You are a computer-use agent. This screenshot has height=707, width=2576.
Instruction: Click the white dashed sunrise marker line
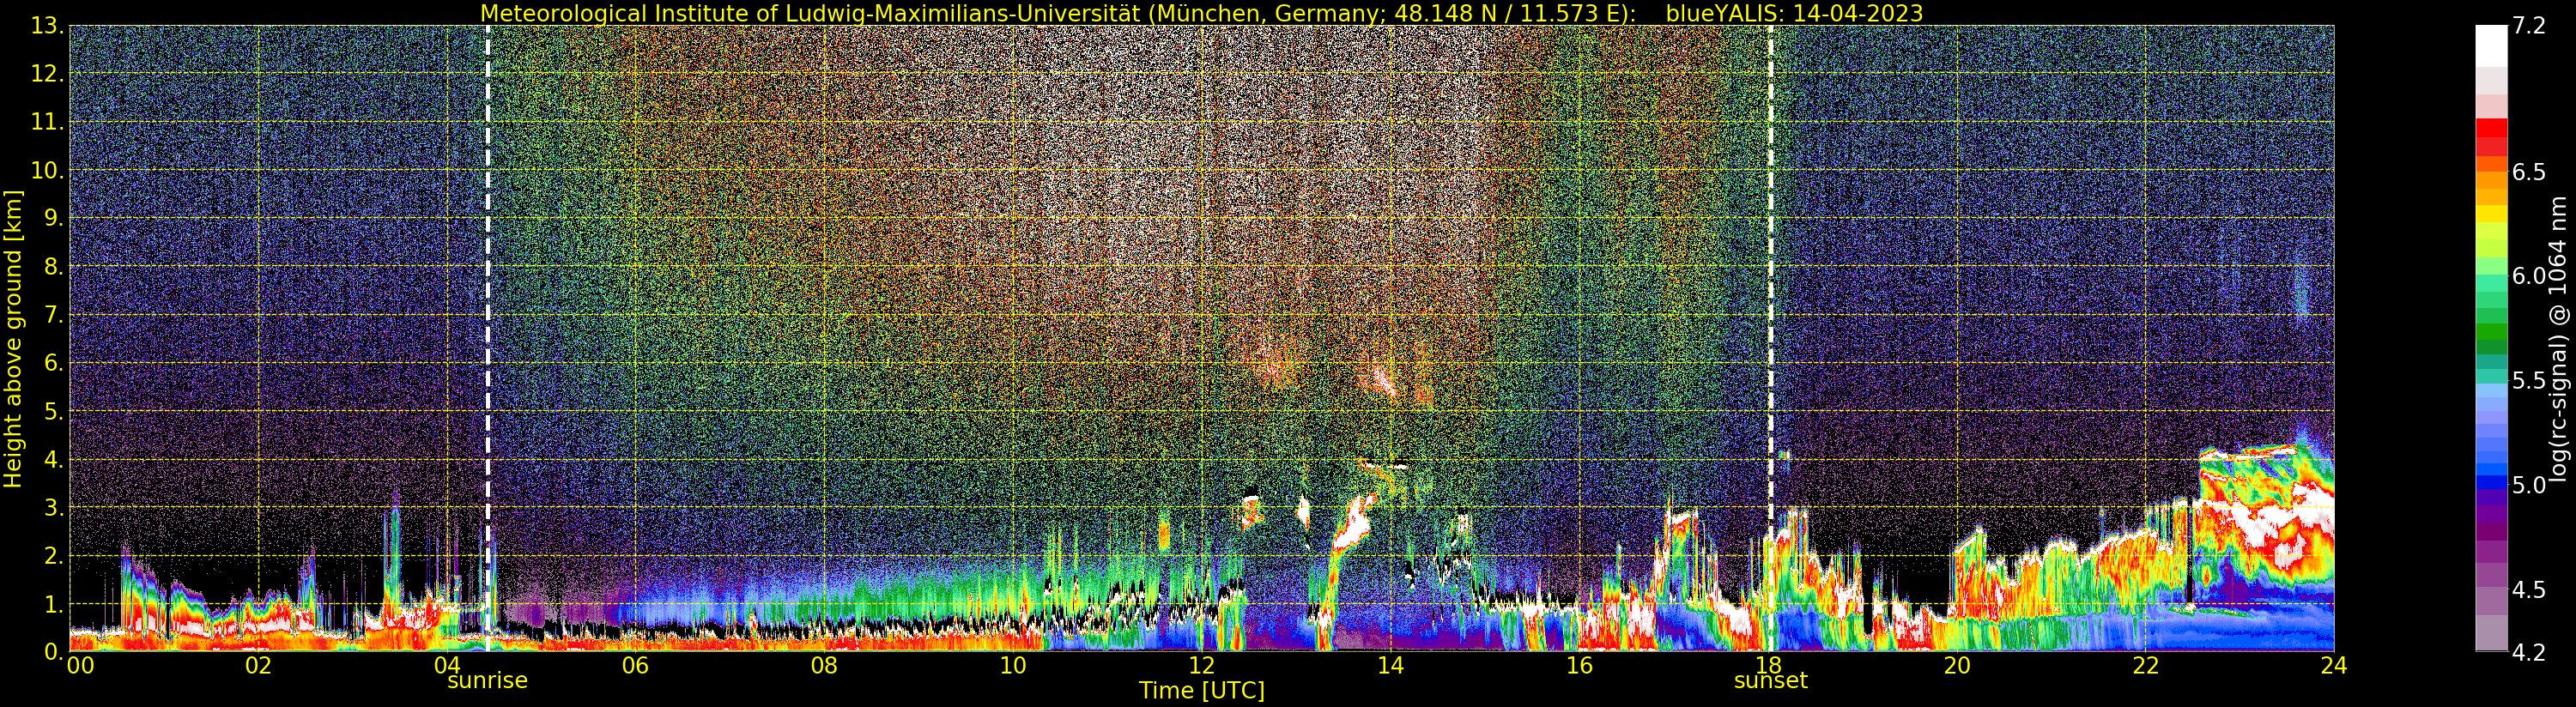pos(487,338)
